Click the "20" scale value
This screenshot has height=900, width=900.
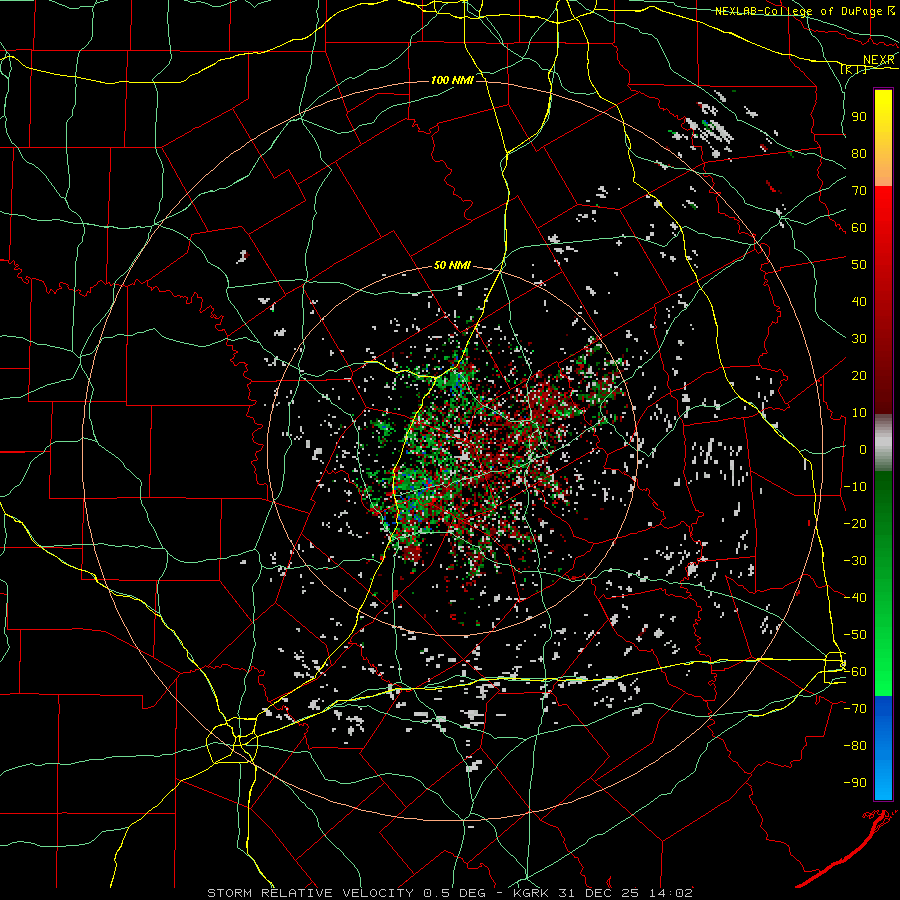click(x=859, y=375)
